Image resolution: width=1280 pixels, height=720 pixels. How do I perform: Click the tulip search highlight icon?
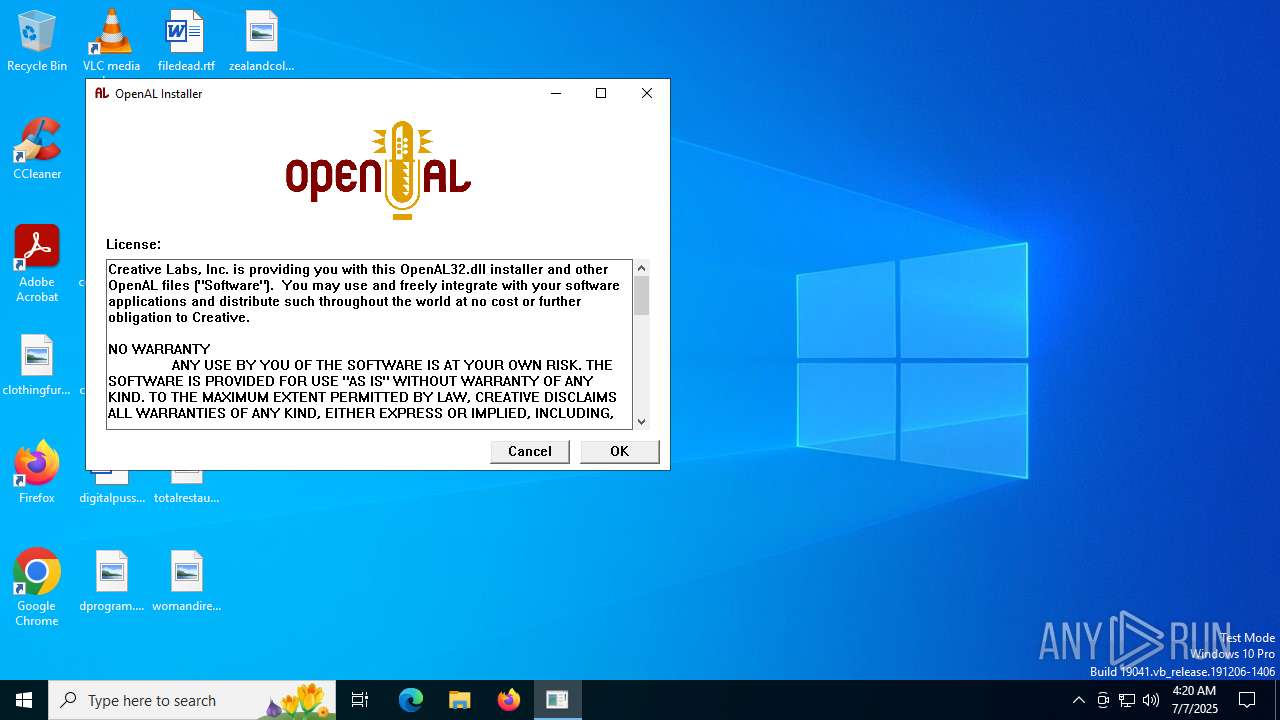tap(297, 700)
